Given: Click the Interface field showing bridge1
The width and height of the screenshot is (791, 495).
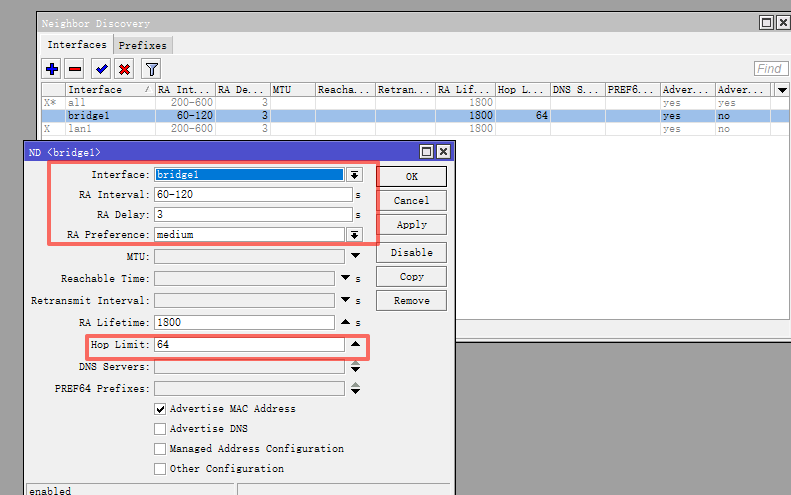Looking at the screenshot, I should pos(249,175).
